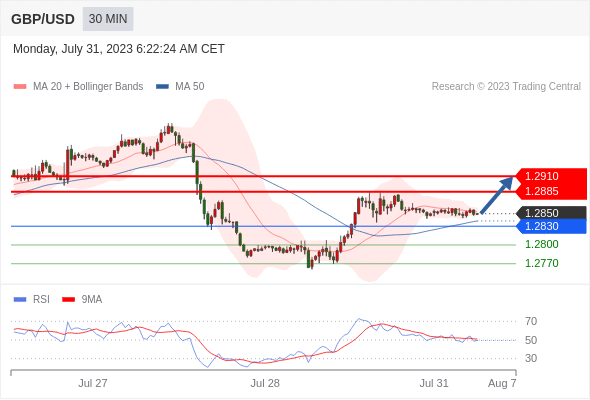
Task: Click the Jul 27 date axis label
Action: point(93,383)
